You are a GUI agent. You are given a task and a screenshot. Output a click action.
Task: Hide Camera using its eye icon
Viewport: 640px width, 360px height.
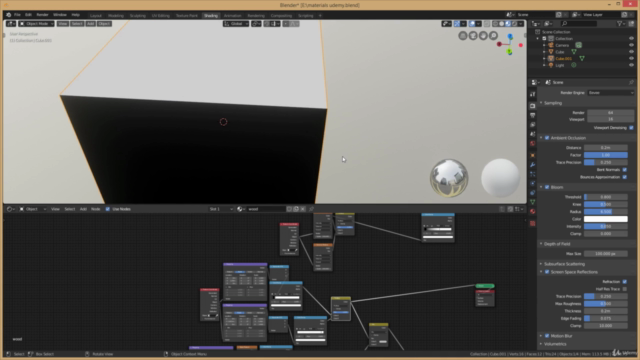coord(631,45)
